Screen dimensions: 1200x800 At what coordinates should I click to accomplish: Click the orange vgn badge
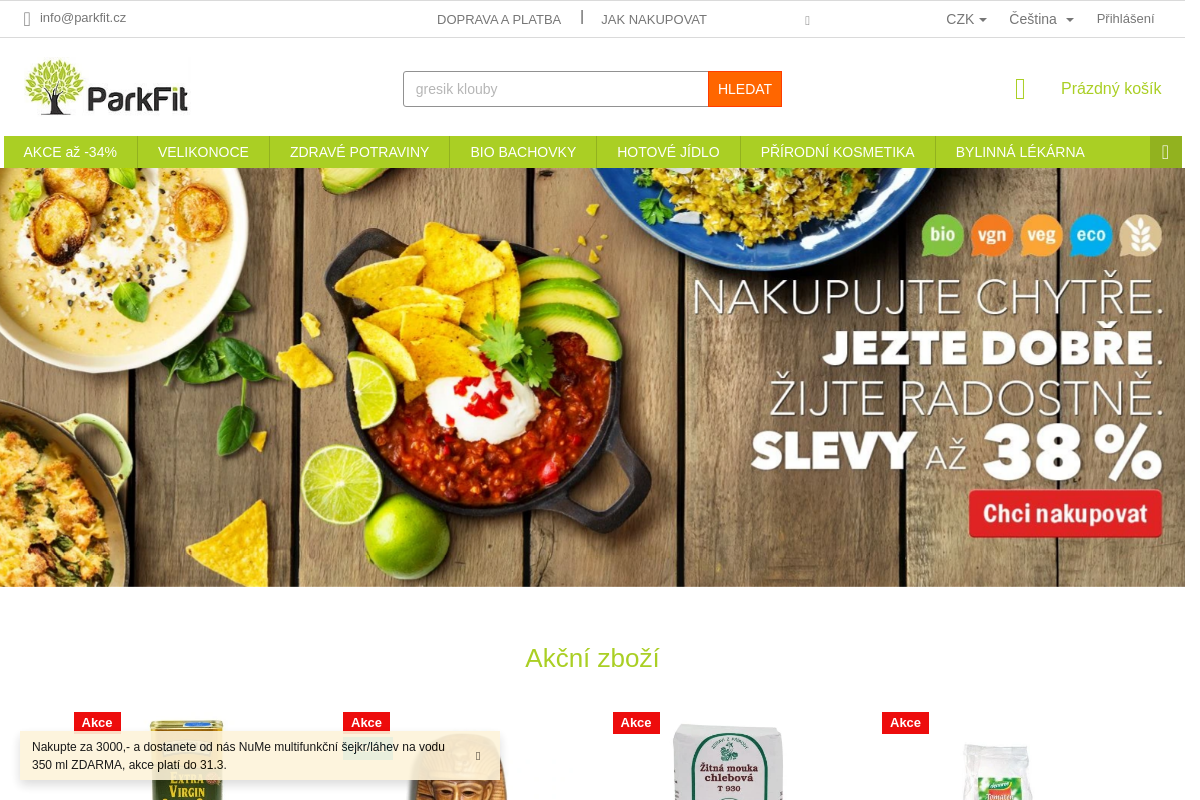click(x=992, y=235)
